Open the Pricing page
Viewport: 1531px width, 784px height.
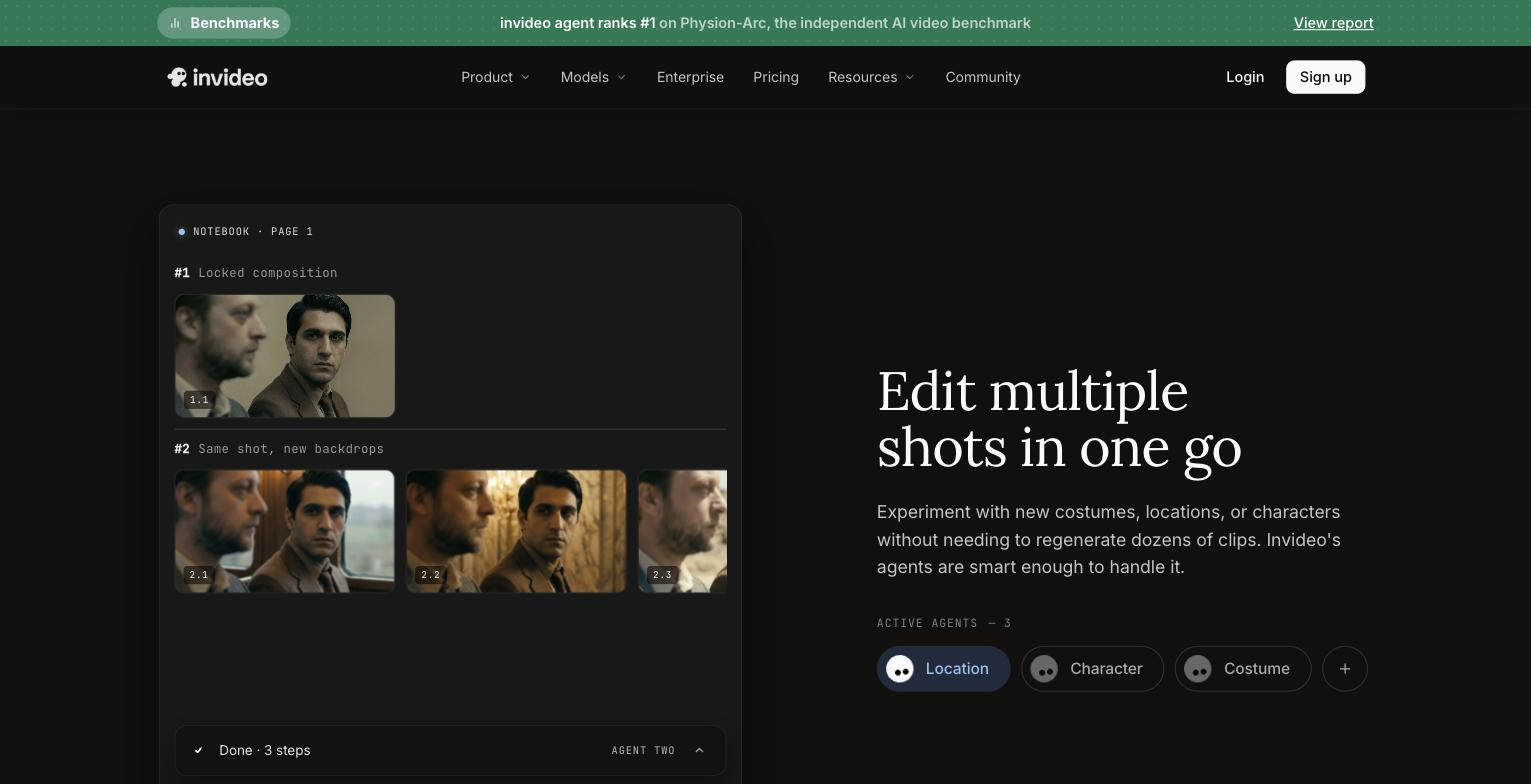pyautogui.click(x=776, y=77)
